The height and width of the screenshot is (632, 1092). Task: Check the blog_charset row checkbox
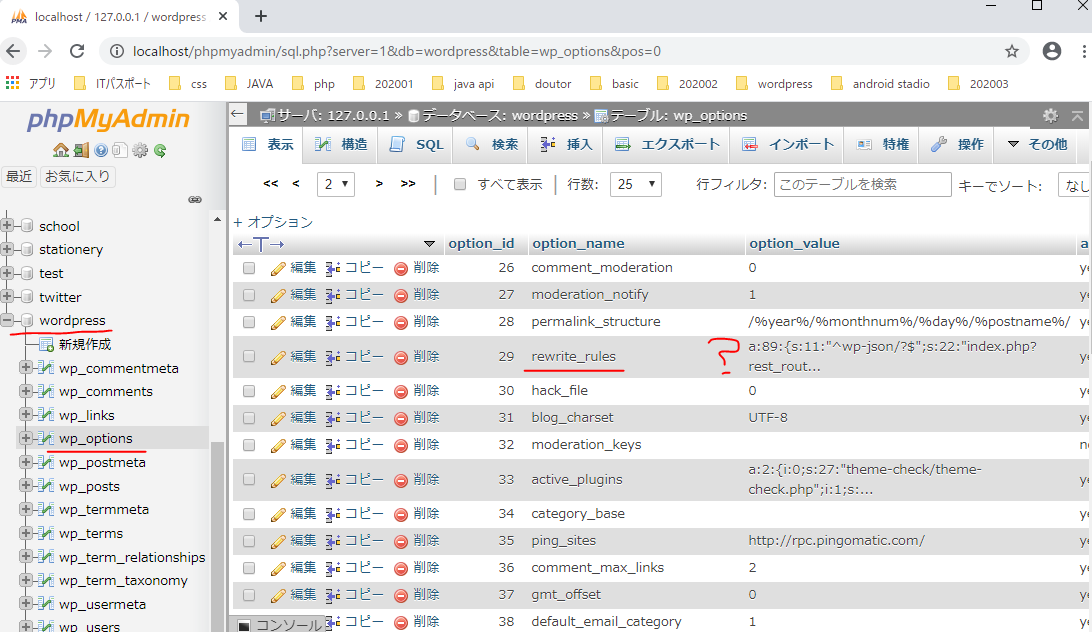[249, 418]
